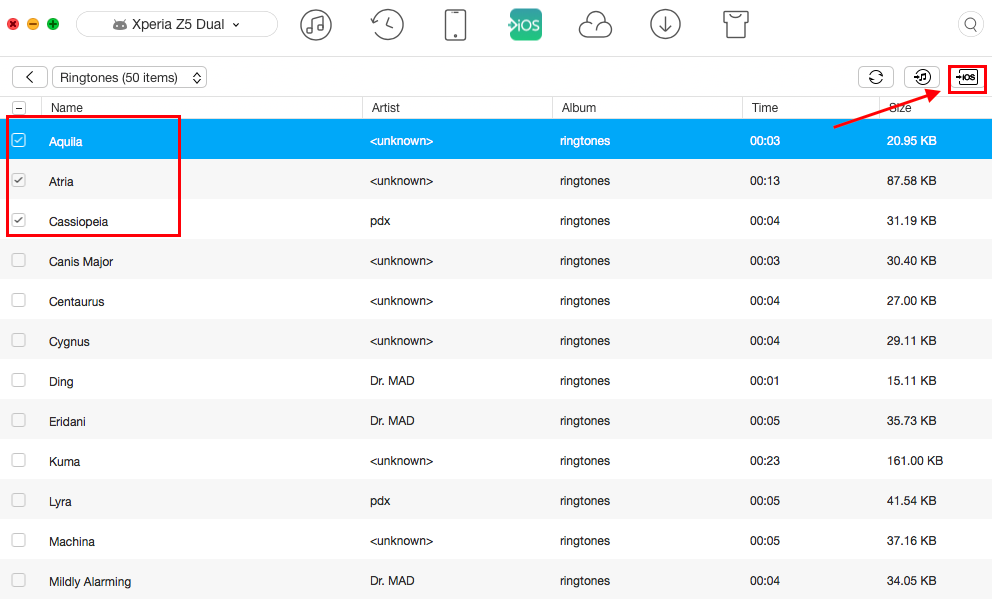Sort by the Name column header
The width and height of the screenshot is (992, 611).
(66, 108)
